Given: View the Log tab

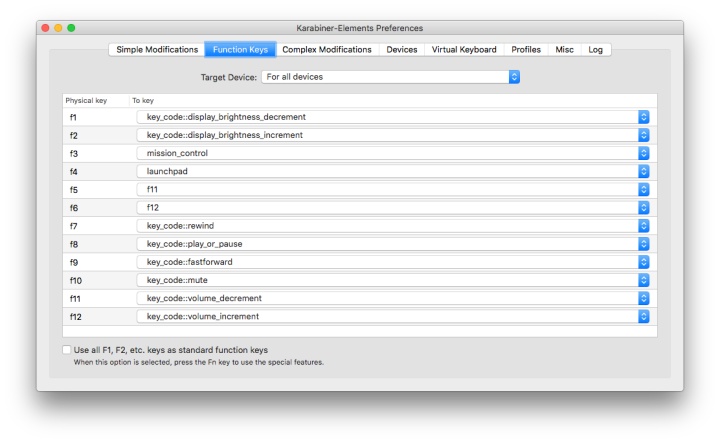Looking at the screenshot, I should (x=596, y=50).
